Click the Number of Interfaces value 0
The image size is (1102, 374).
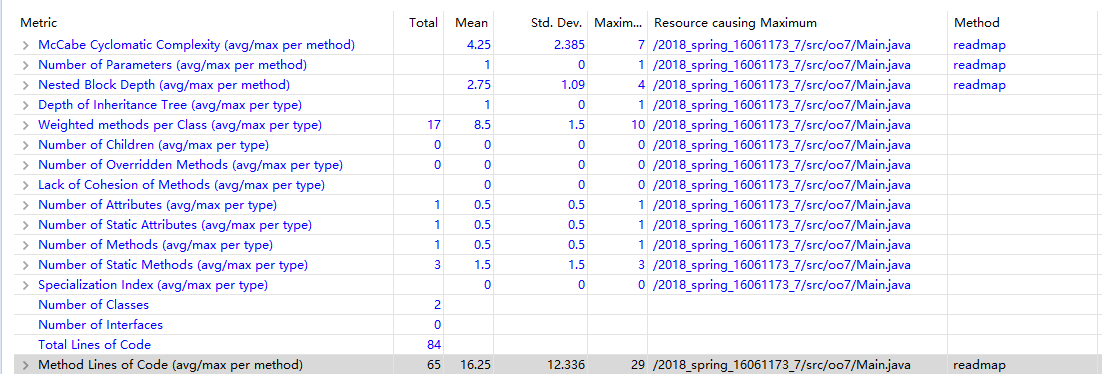point(437,325)
